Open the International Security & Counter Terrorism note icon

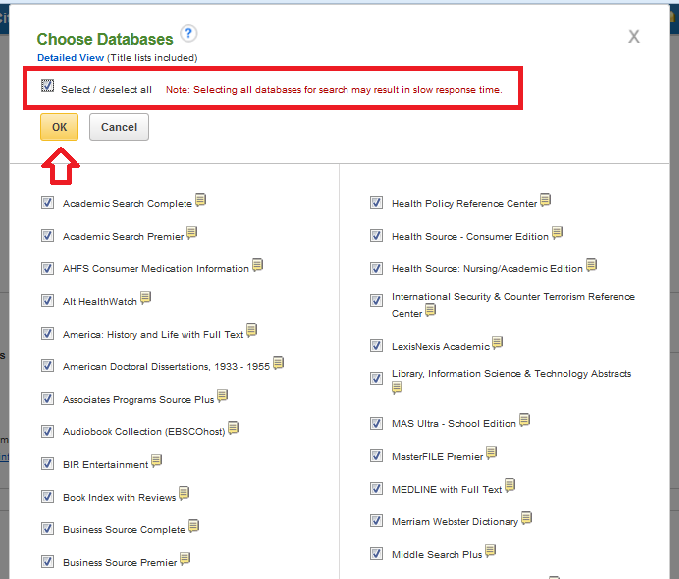coord(430,310)
